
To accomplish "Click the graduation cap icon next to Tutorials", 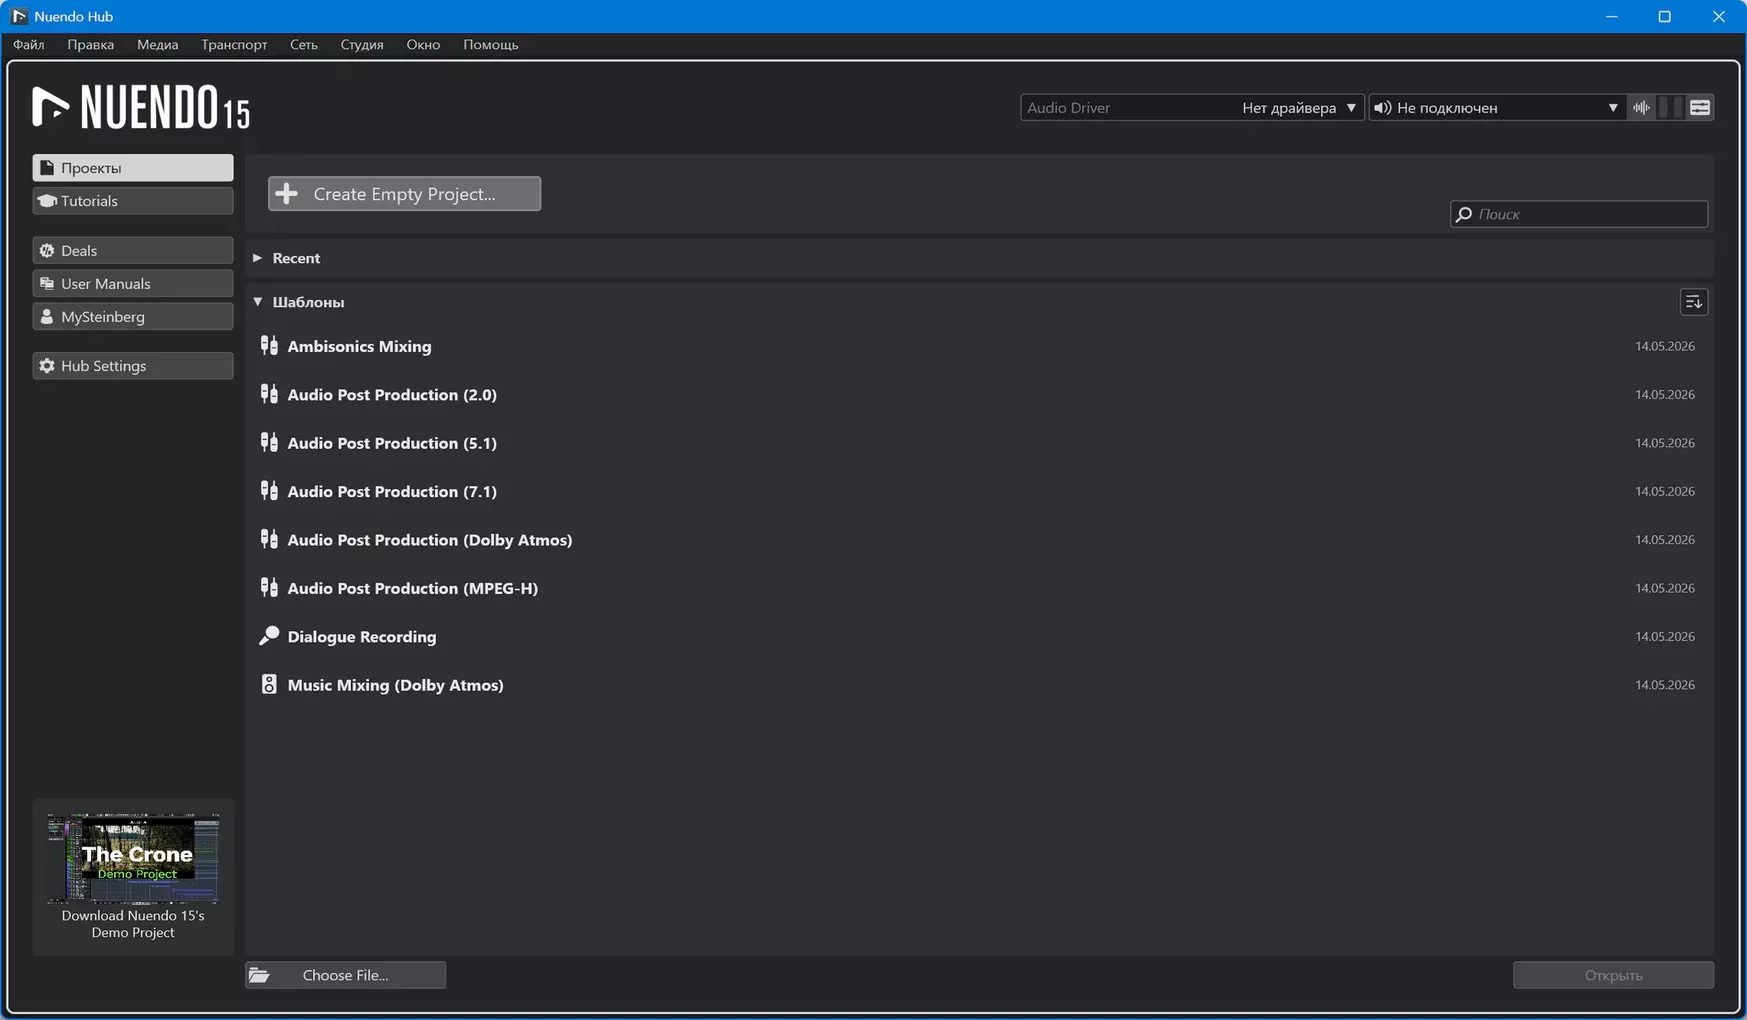I will [x=47, y=201].
